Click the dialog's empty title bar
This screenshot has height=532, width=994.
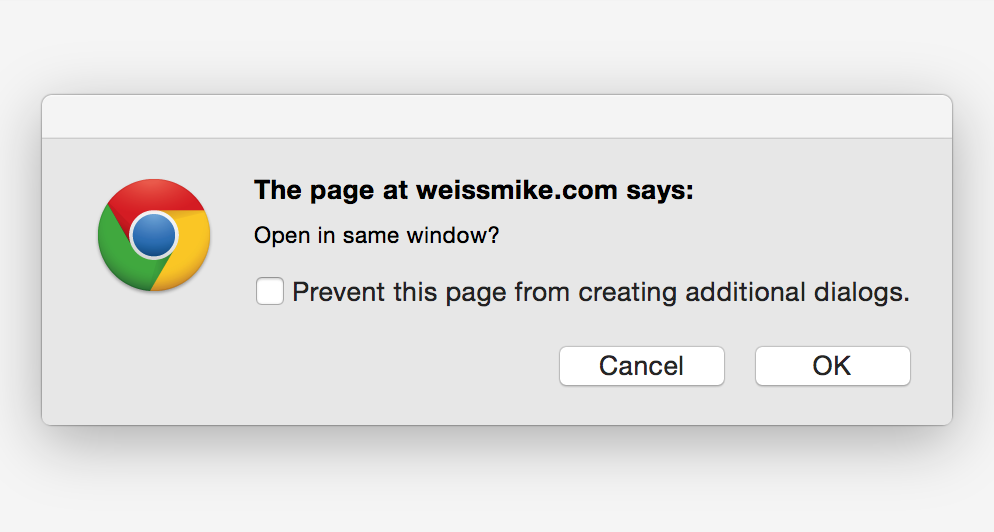pyautogui.click(x=497, y=117)
